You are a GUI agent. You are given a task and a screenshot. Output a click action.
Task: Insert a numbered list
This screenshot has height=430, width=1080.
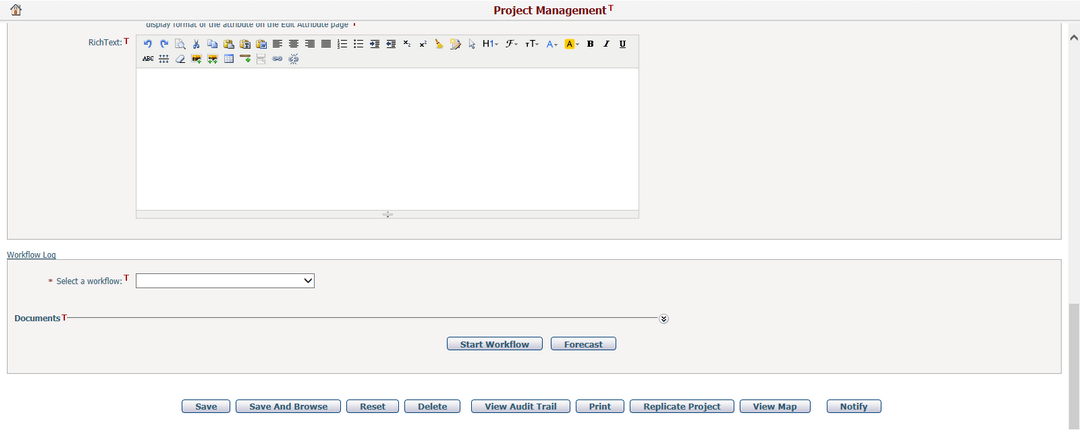(x=342, y=43)
